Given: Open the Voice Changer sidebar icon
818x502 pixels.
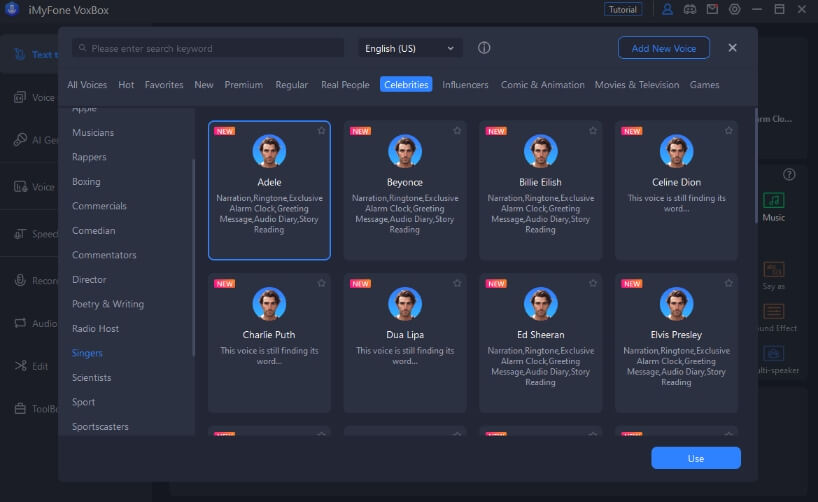Looking at the screenshot, I should click(x=20, y=187).
